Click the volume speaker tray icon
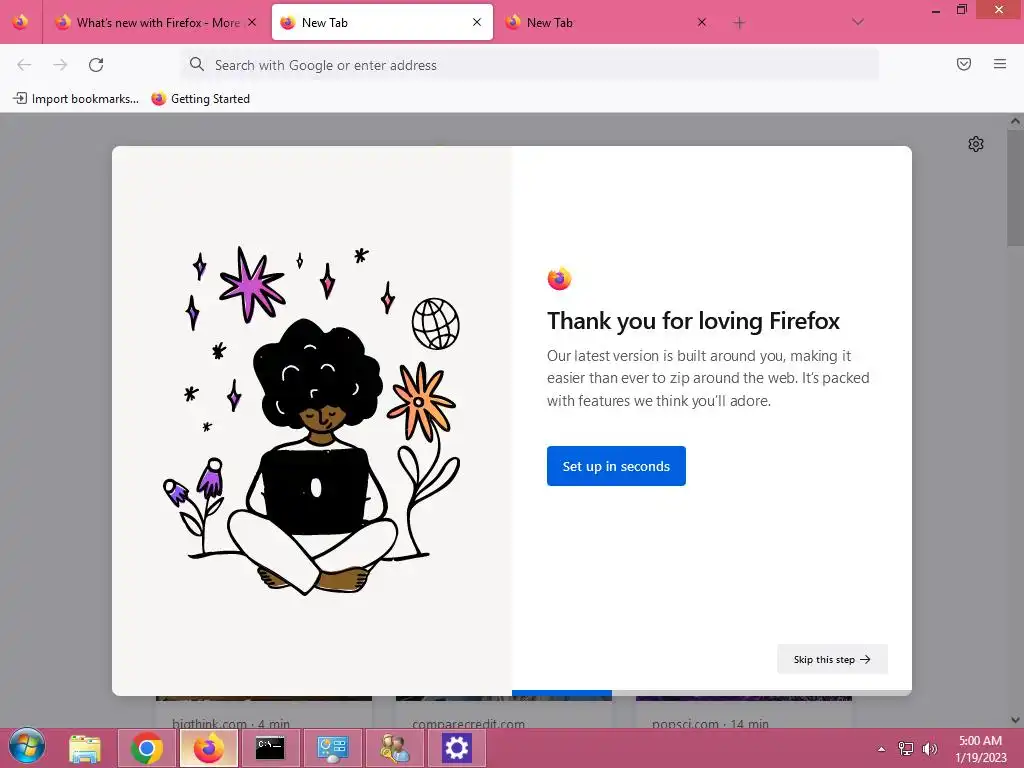This screenshot has width=1024, height=768. pyautogui.click(x=929, y=749)
